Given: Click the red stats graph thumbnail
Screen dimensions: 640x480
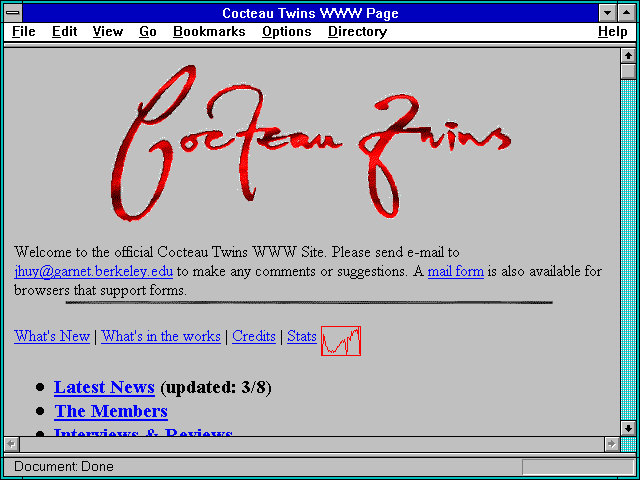Looking at the screenshot, I should tap(341, 341).
